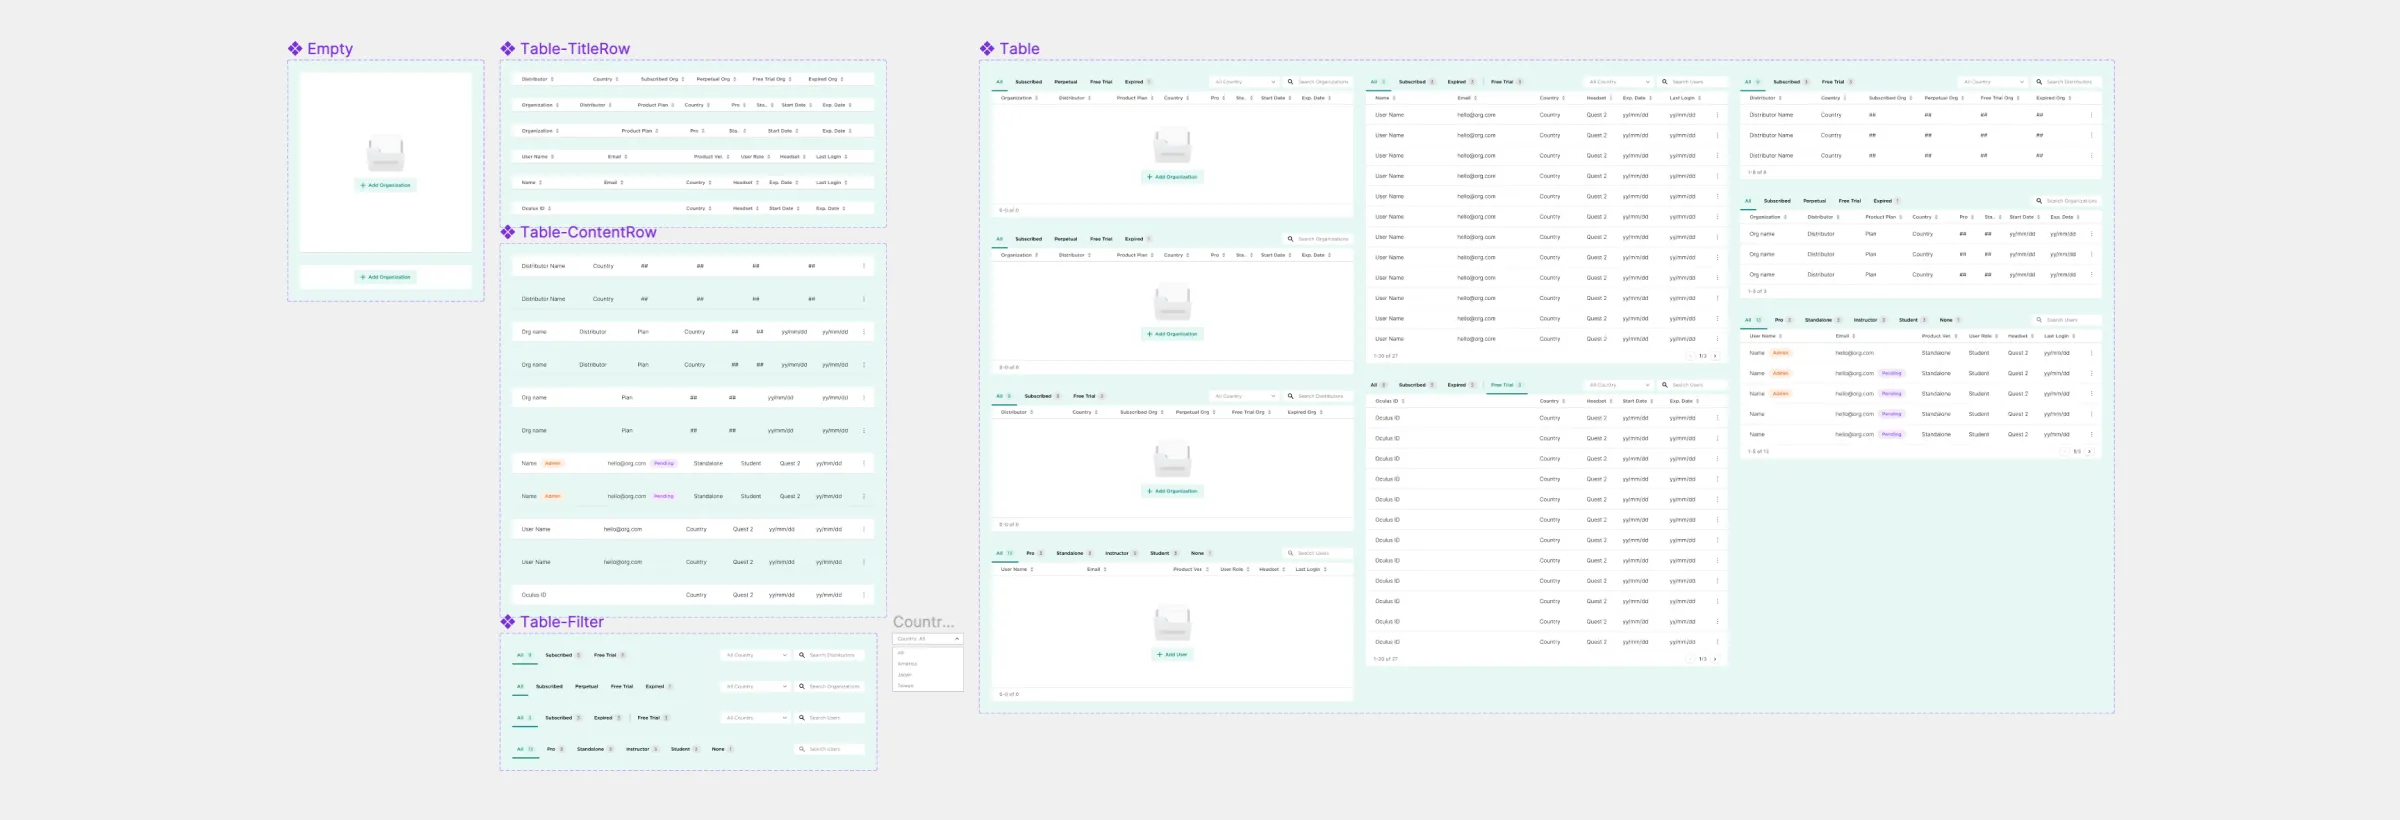Select the Empty component icon

coord(295,48)
